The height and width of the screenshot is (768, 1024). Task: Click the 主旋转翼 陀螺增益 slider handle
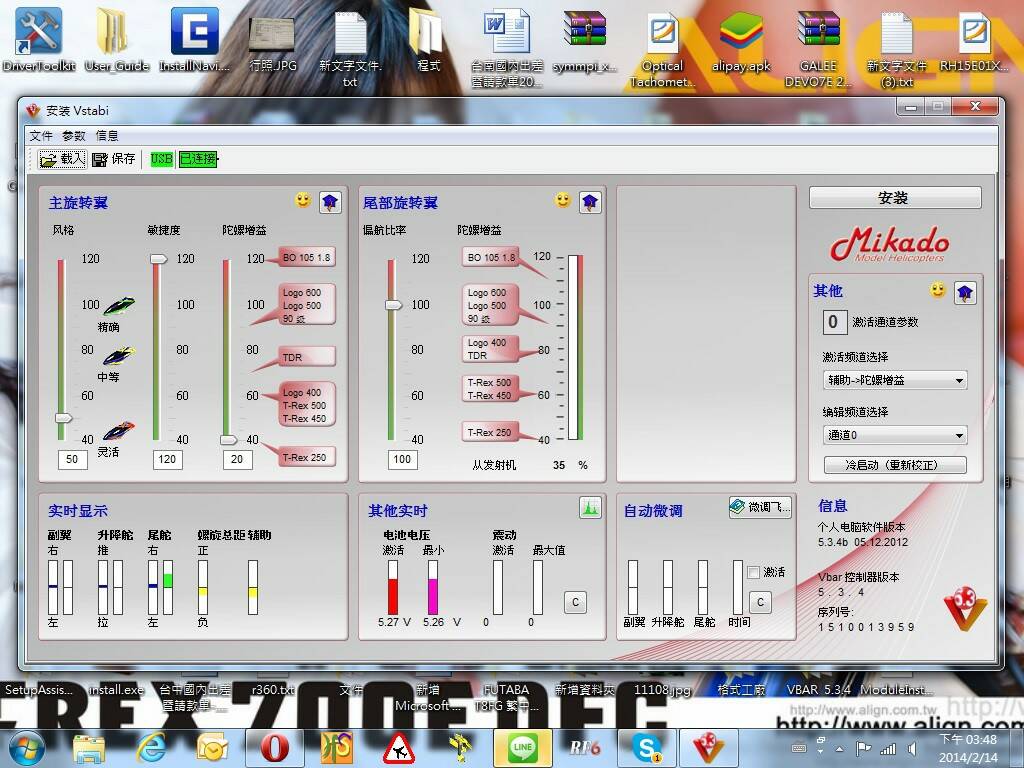click(x=229, y=440)
